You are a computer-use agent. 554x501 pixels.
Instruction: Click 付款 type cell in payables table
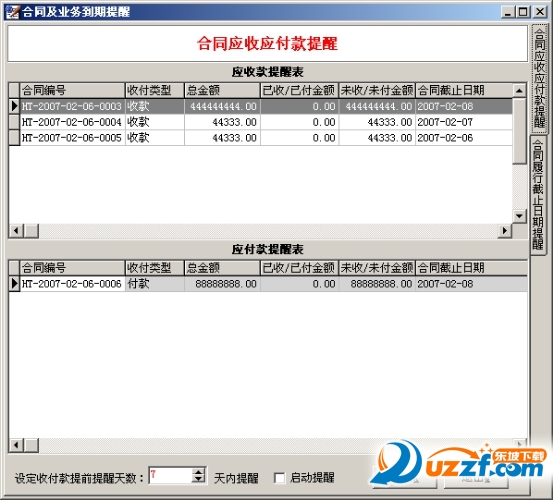coord(155,284)
